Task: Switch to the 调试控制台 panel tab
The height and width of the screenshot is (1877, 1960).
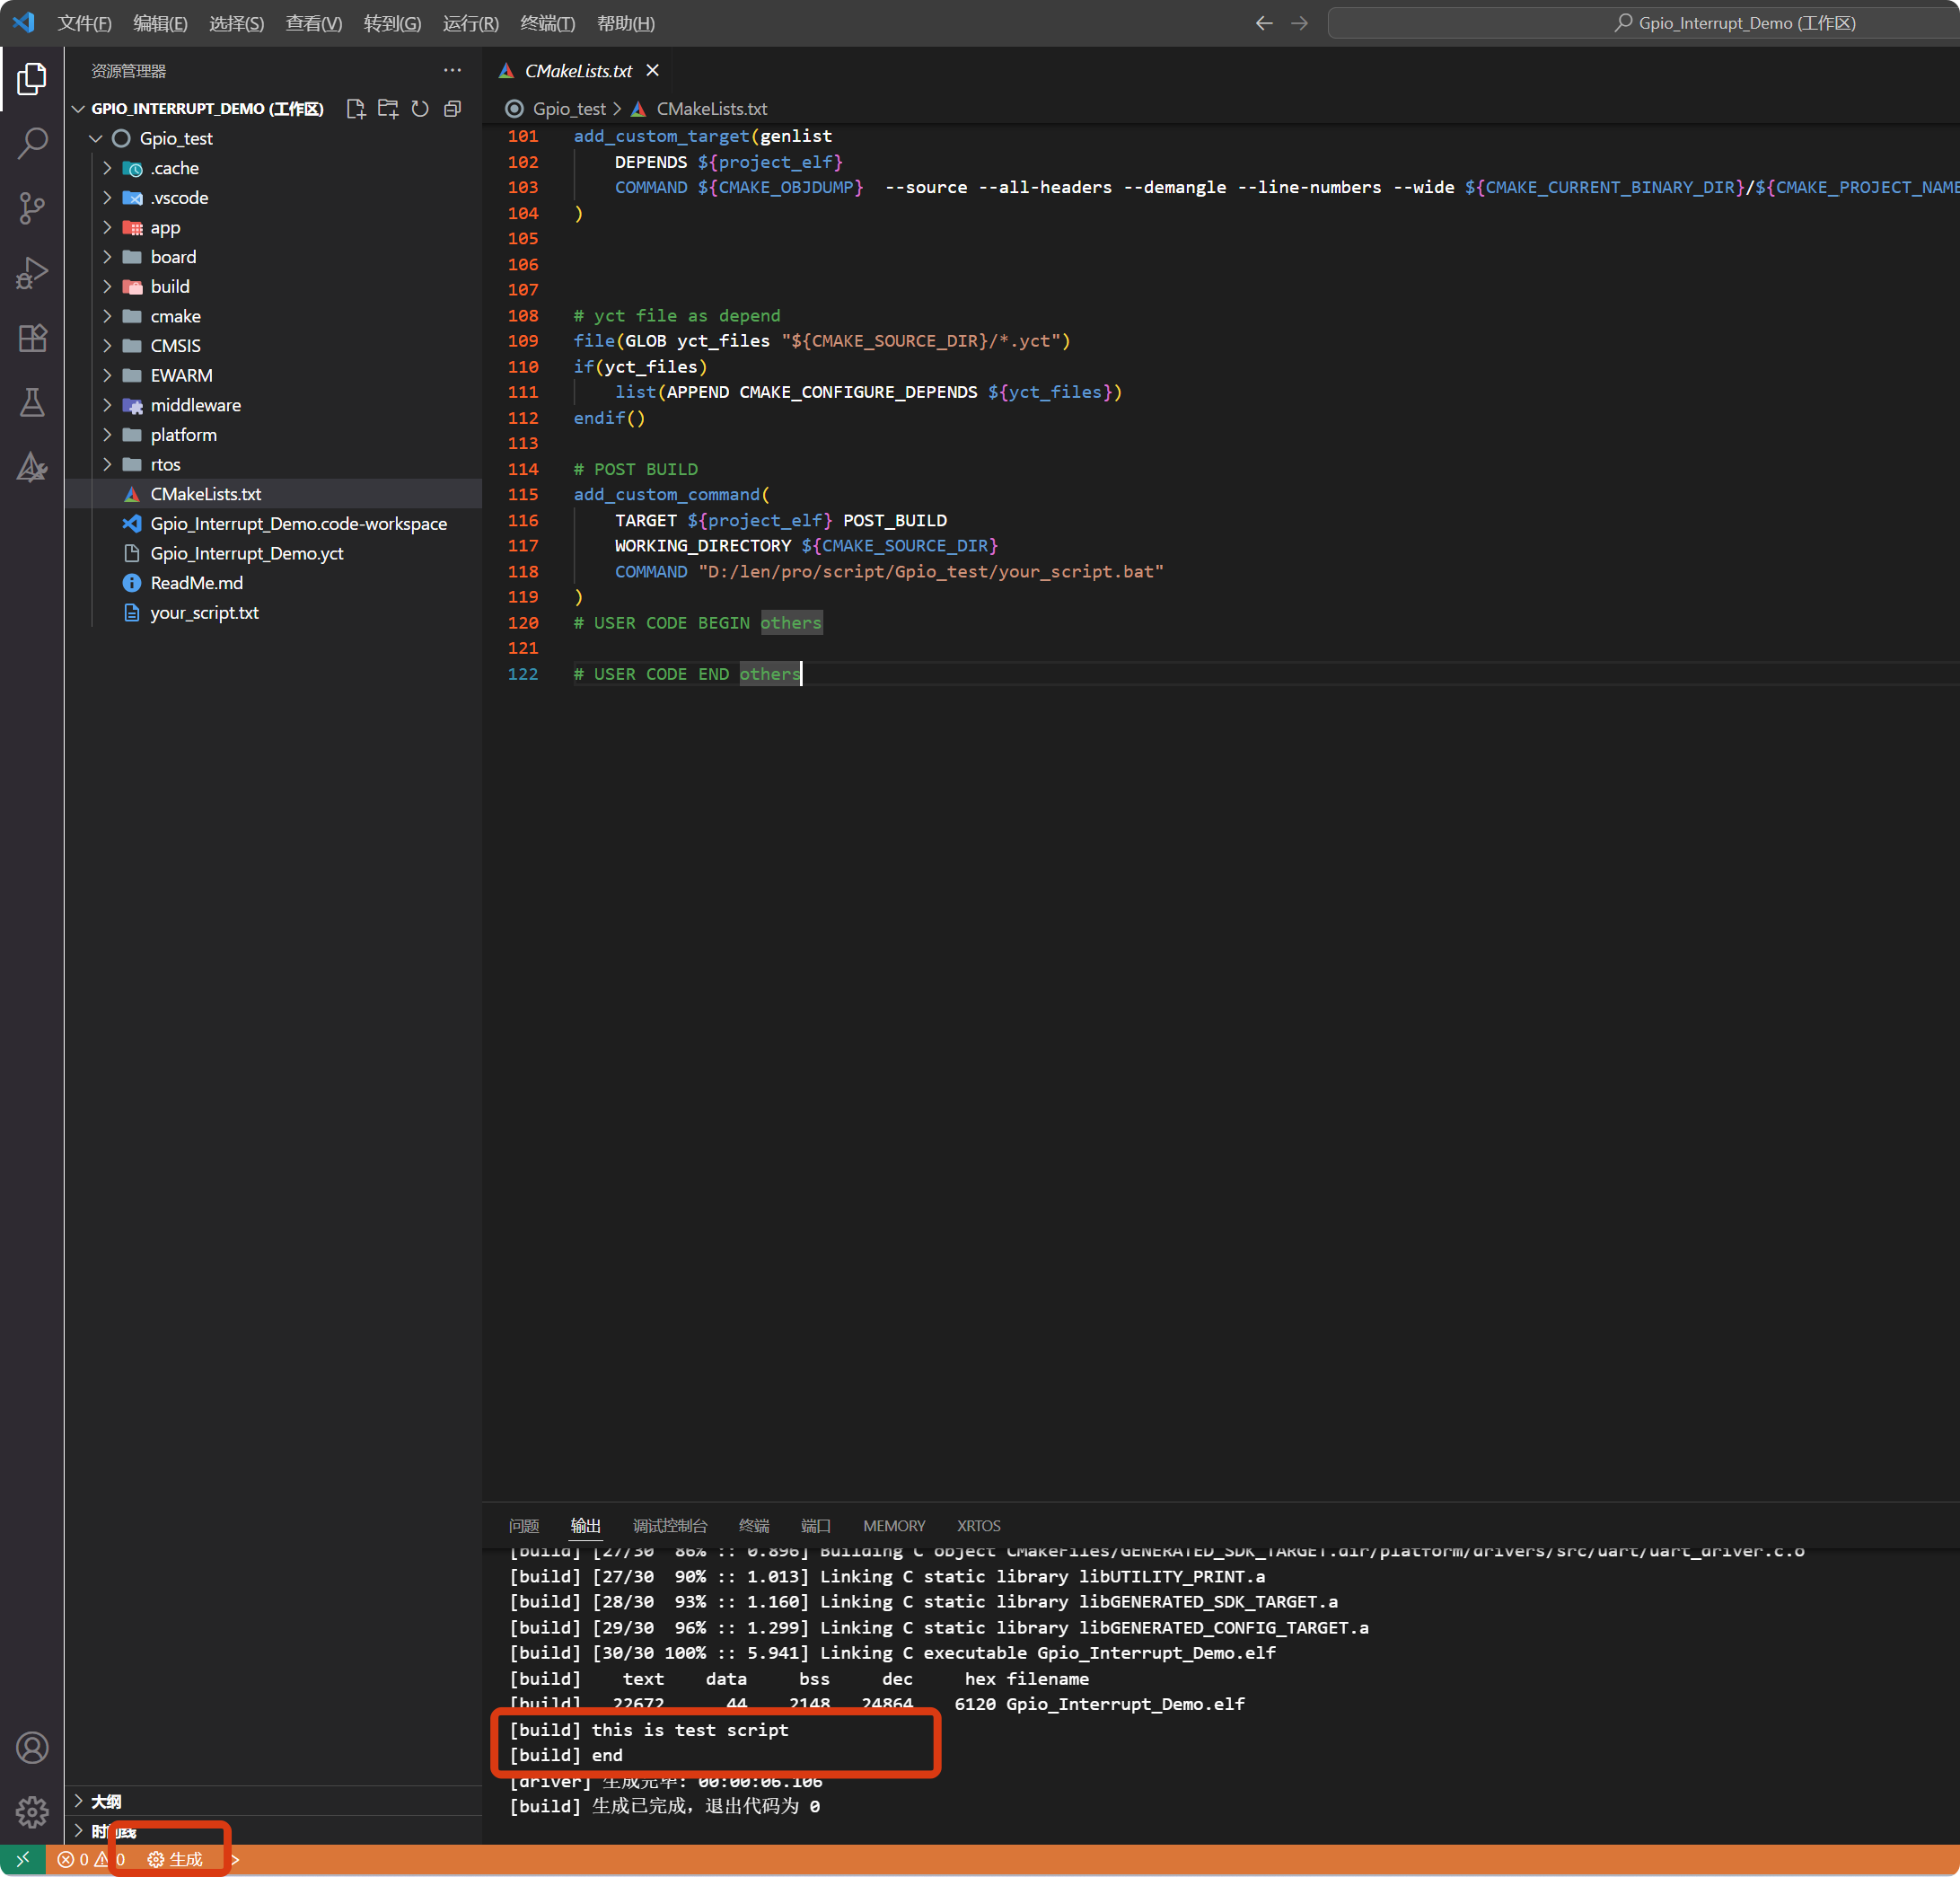Action: [669, 1526]
